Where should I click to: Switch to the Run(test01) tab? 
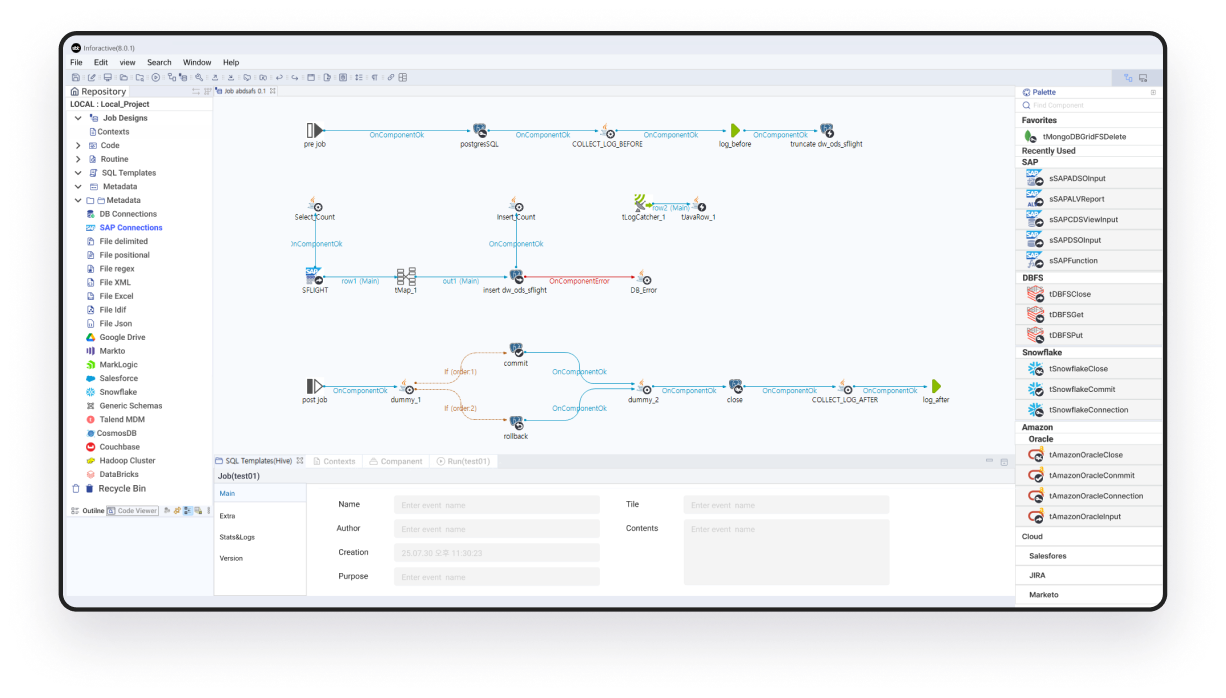tap(464, 461)
